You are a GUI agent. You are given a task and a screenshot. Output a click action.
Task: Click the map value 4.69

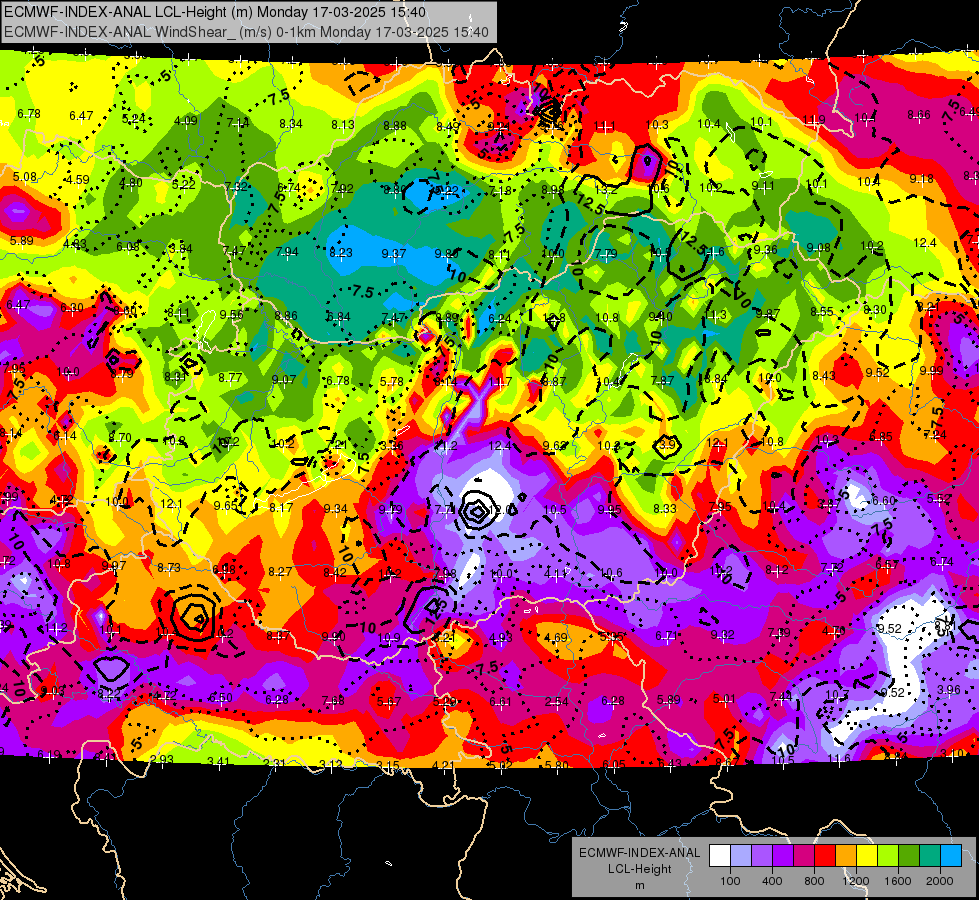556,638
